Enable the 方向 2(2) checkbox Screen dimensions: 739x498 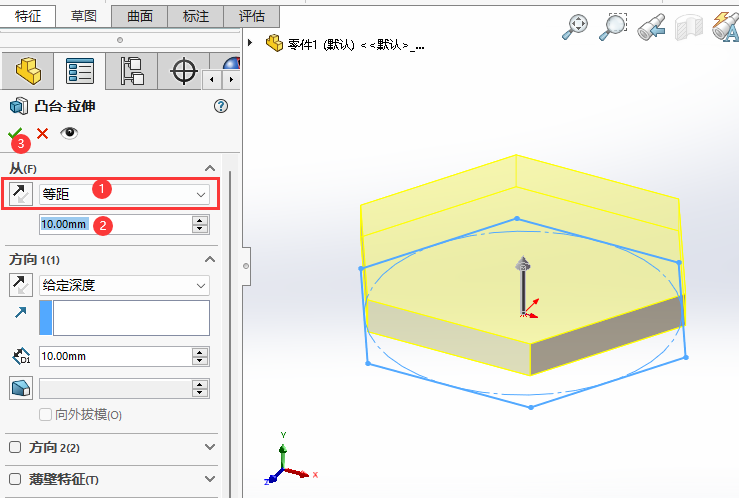(15, 447)
